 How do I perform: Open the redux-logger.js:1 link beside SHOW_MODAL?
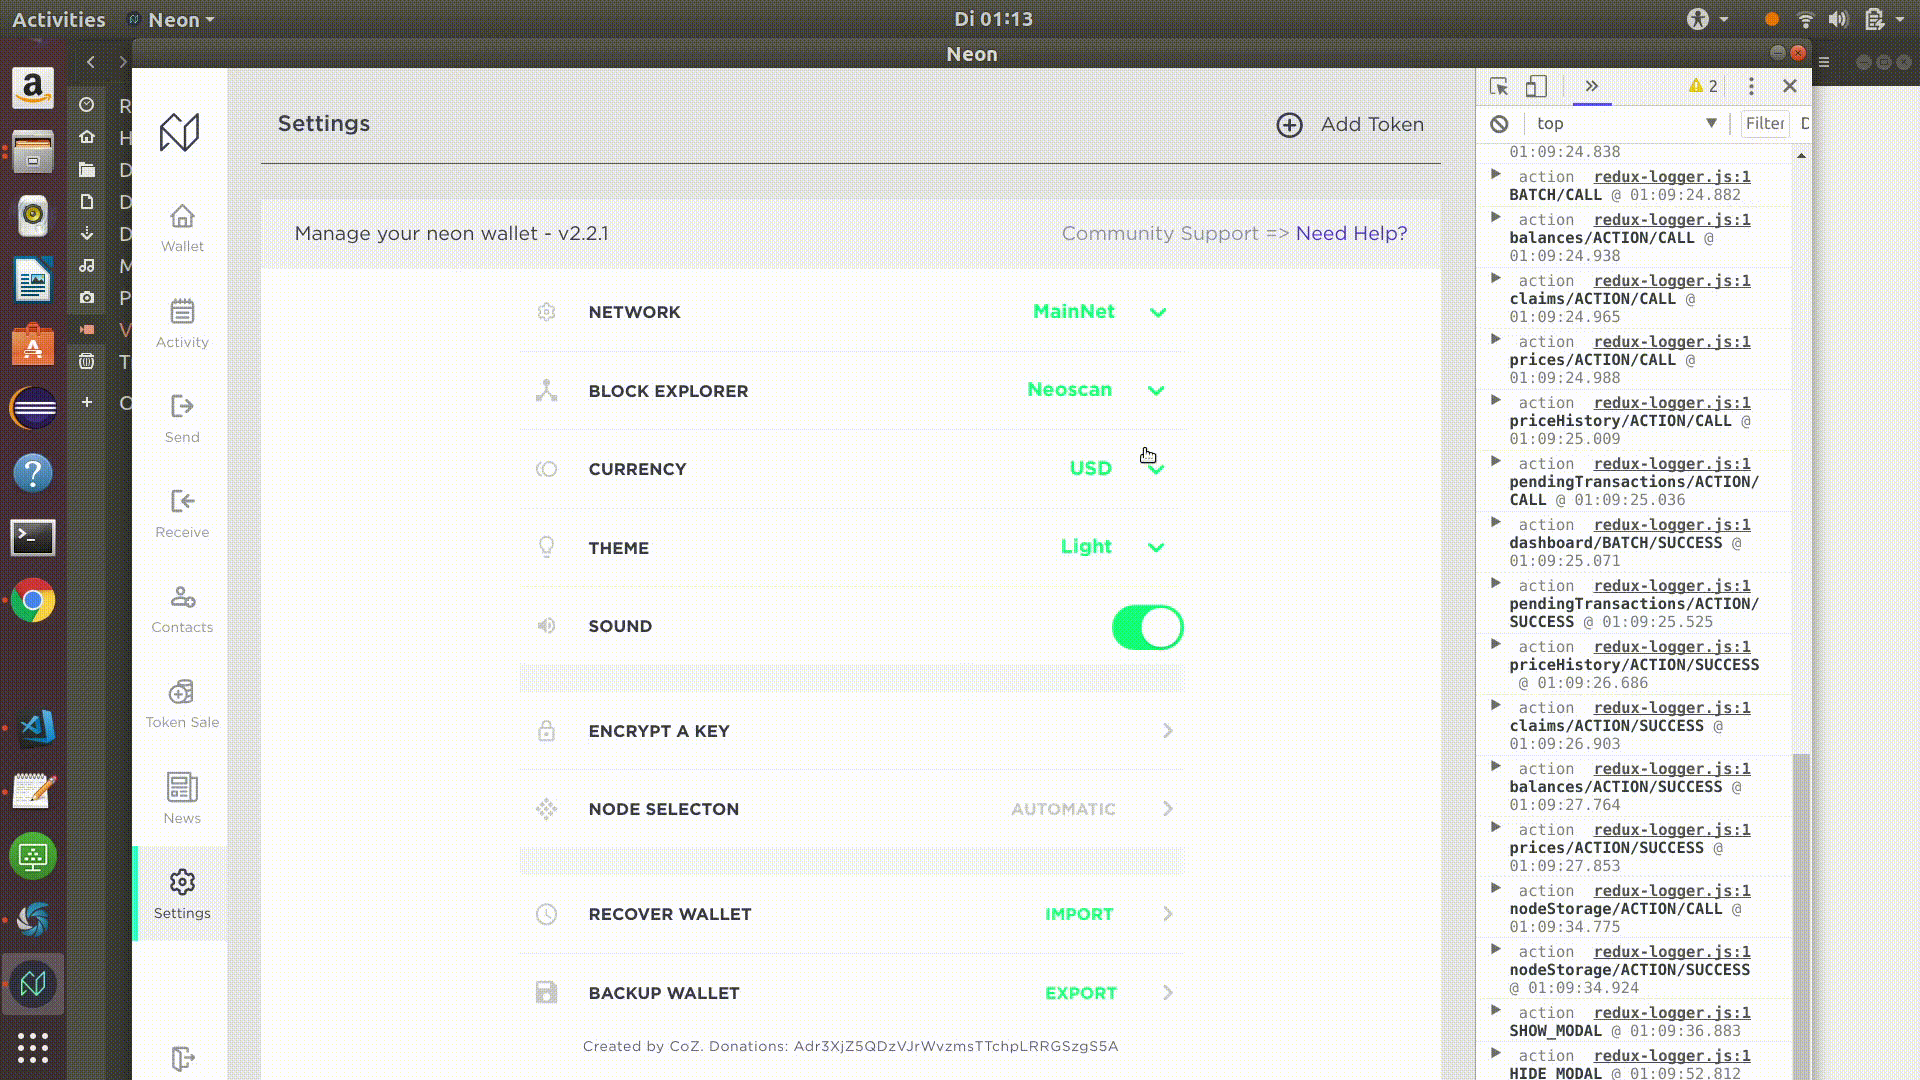click(x=1672, y=1013)
